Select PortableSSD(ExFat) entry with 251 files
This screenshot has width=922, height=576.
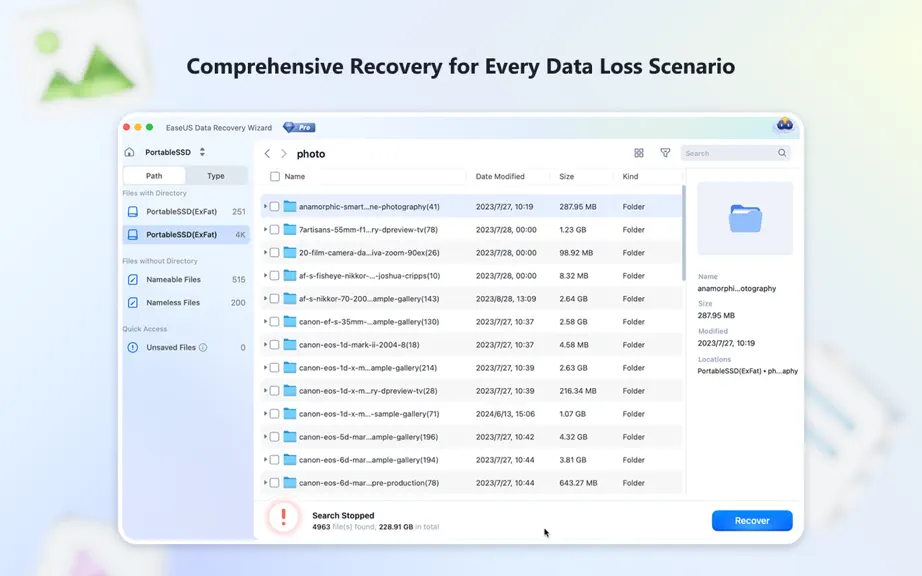click(186, 212)
